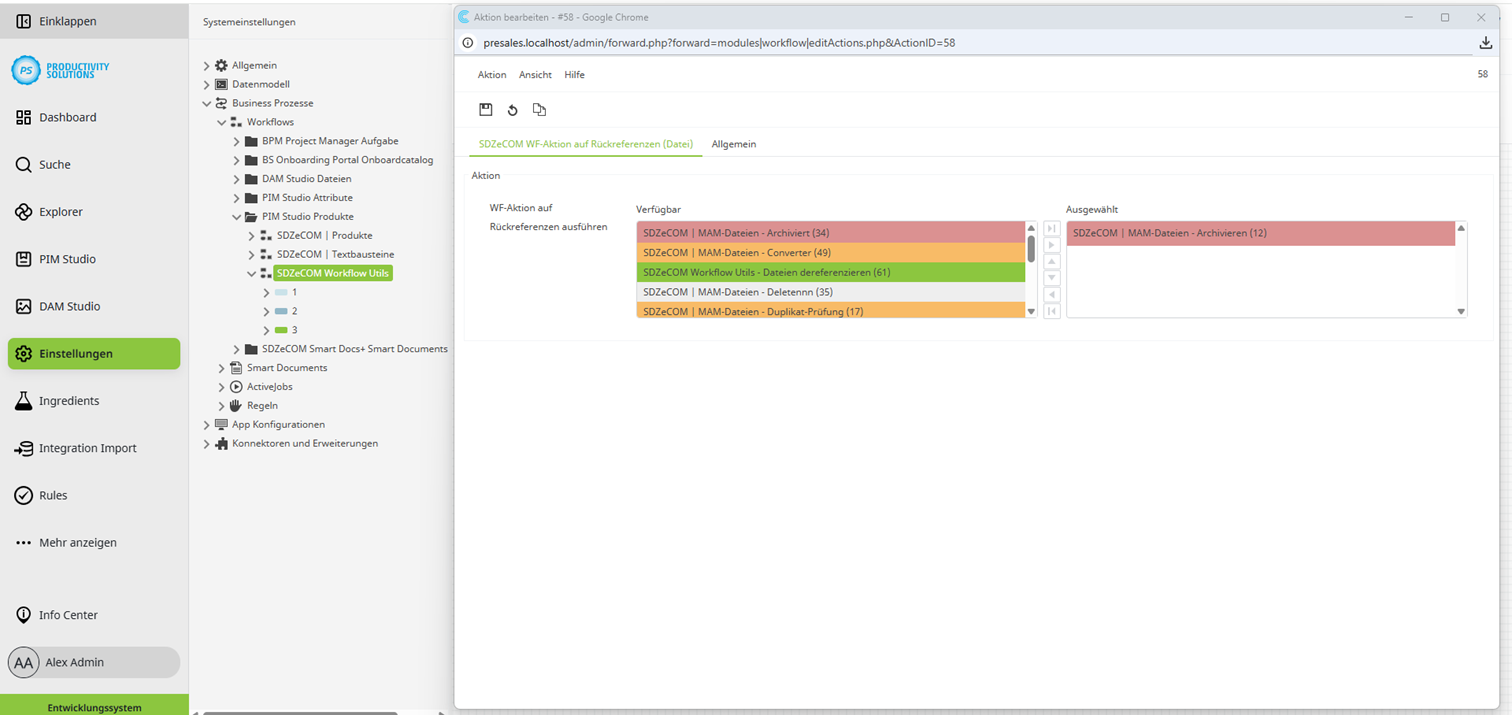The height and width of the screenshot is (715, 1512).
Task: Select 'SDZeCOM | MAM-Dateien - Converter (49)' in Verfügbar
Action: coord(830,252)
